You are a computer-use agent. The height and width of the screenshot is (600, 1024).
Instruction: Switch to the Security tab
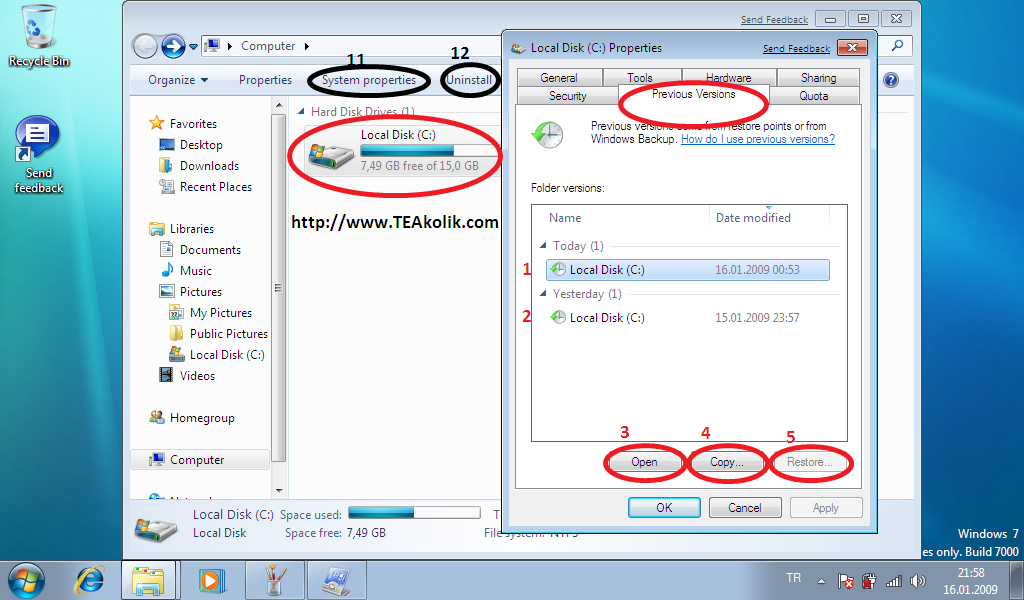tap(568, 96)
